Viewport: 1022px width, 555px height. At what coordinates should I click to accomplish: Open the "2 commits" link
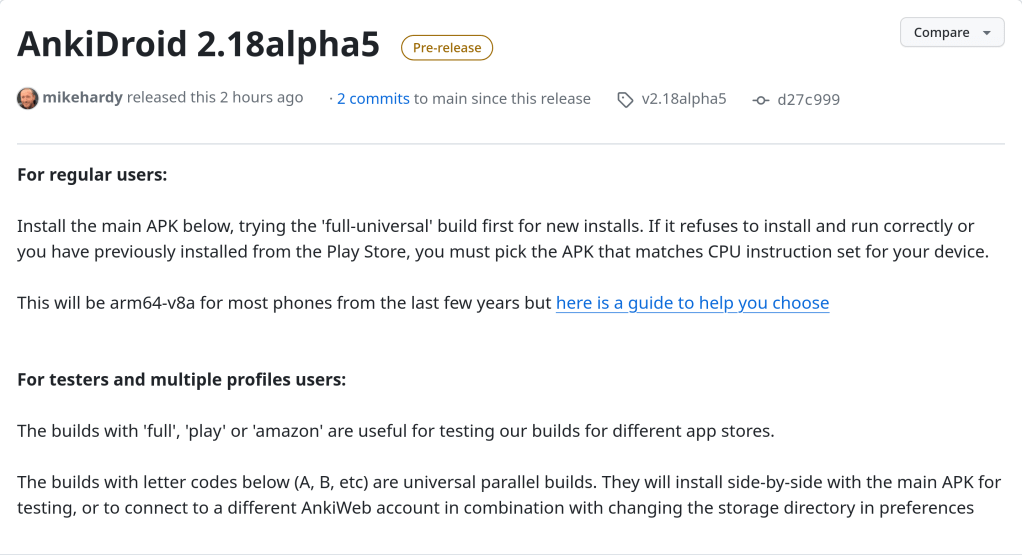(373, 99)
